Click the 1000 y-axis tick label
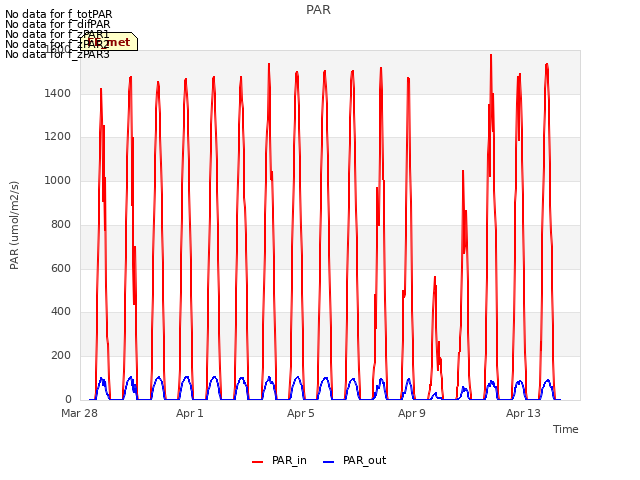Viewport: 640px width, 480px height. (x=58, y=180)
